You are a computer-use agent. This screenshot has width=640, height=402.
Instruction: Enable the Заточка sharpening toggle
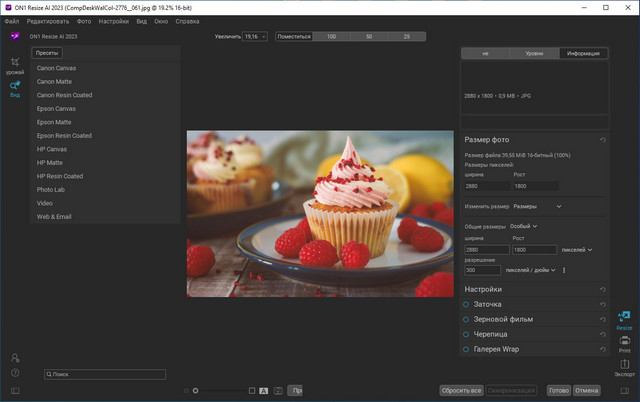pos(466,304)
